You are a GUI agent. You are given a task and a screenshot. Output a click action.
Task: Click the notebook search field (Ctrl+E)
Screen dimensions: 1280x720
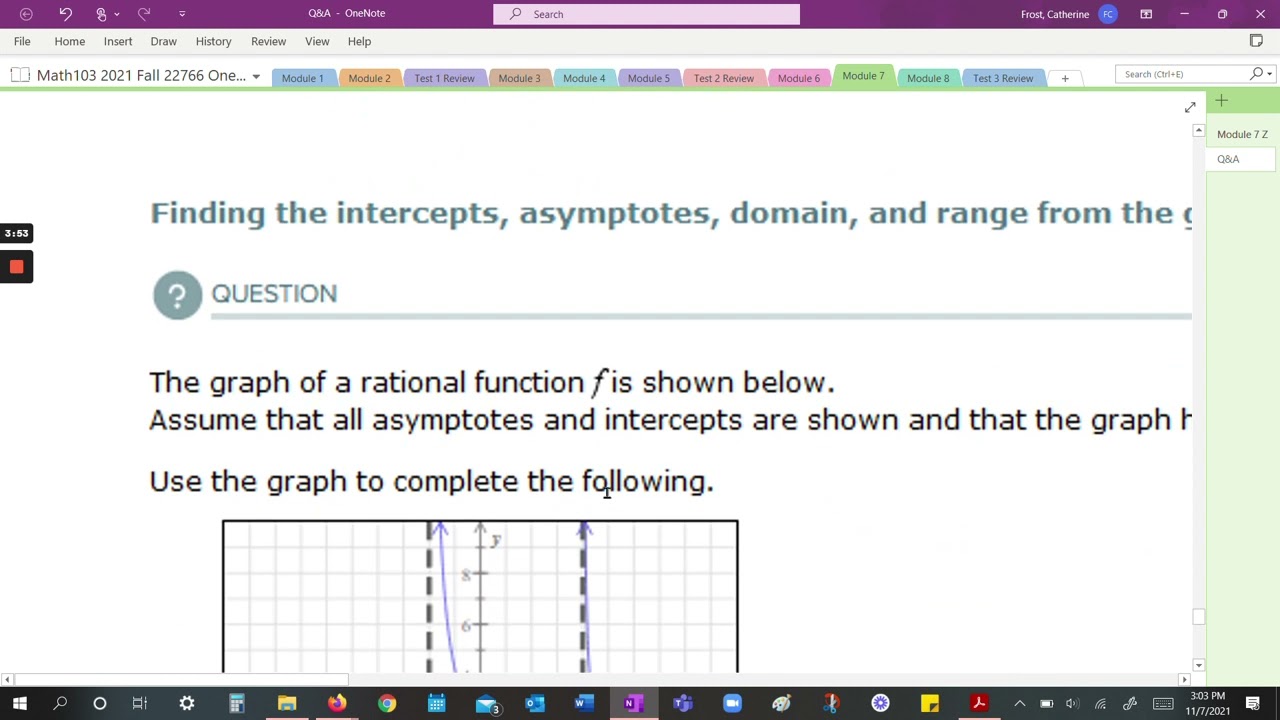click(1182, 74)
